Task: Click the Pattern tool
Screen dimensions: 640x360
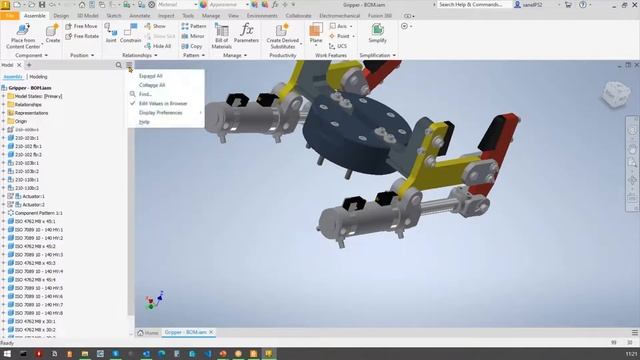Action: coord(193,26)
